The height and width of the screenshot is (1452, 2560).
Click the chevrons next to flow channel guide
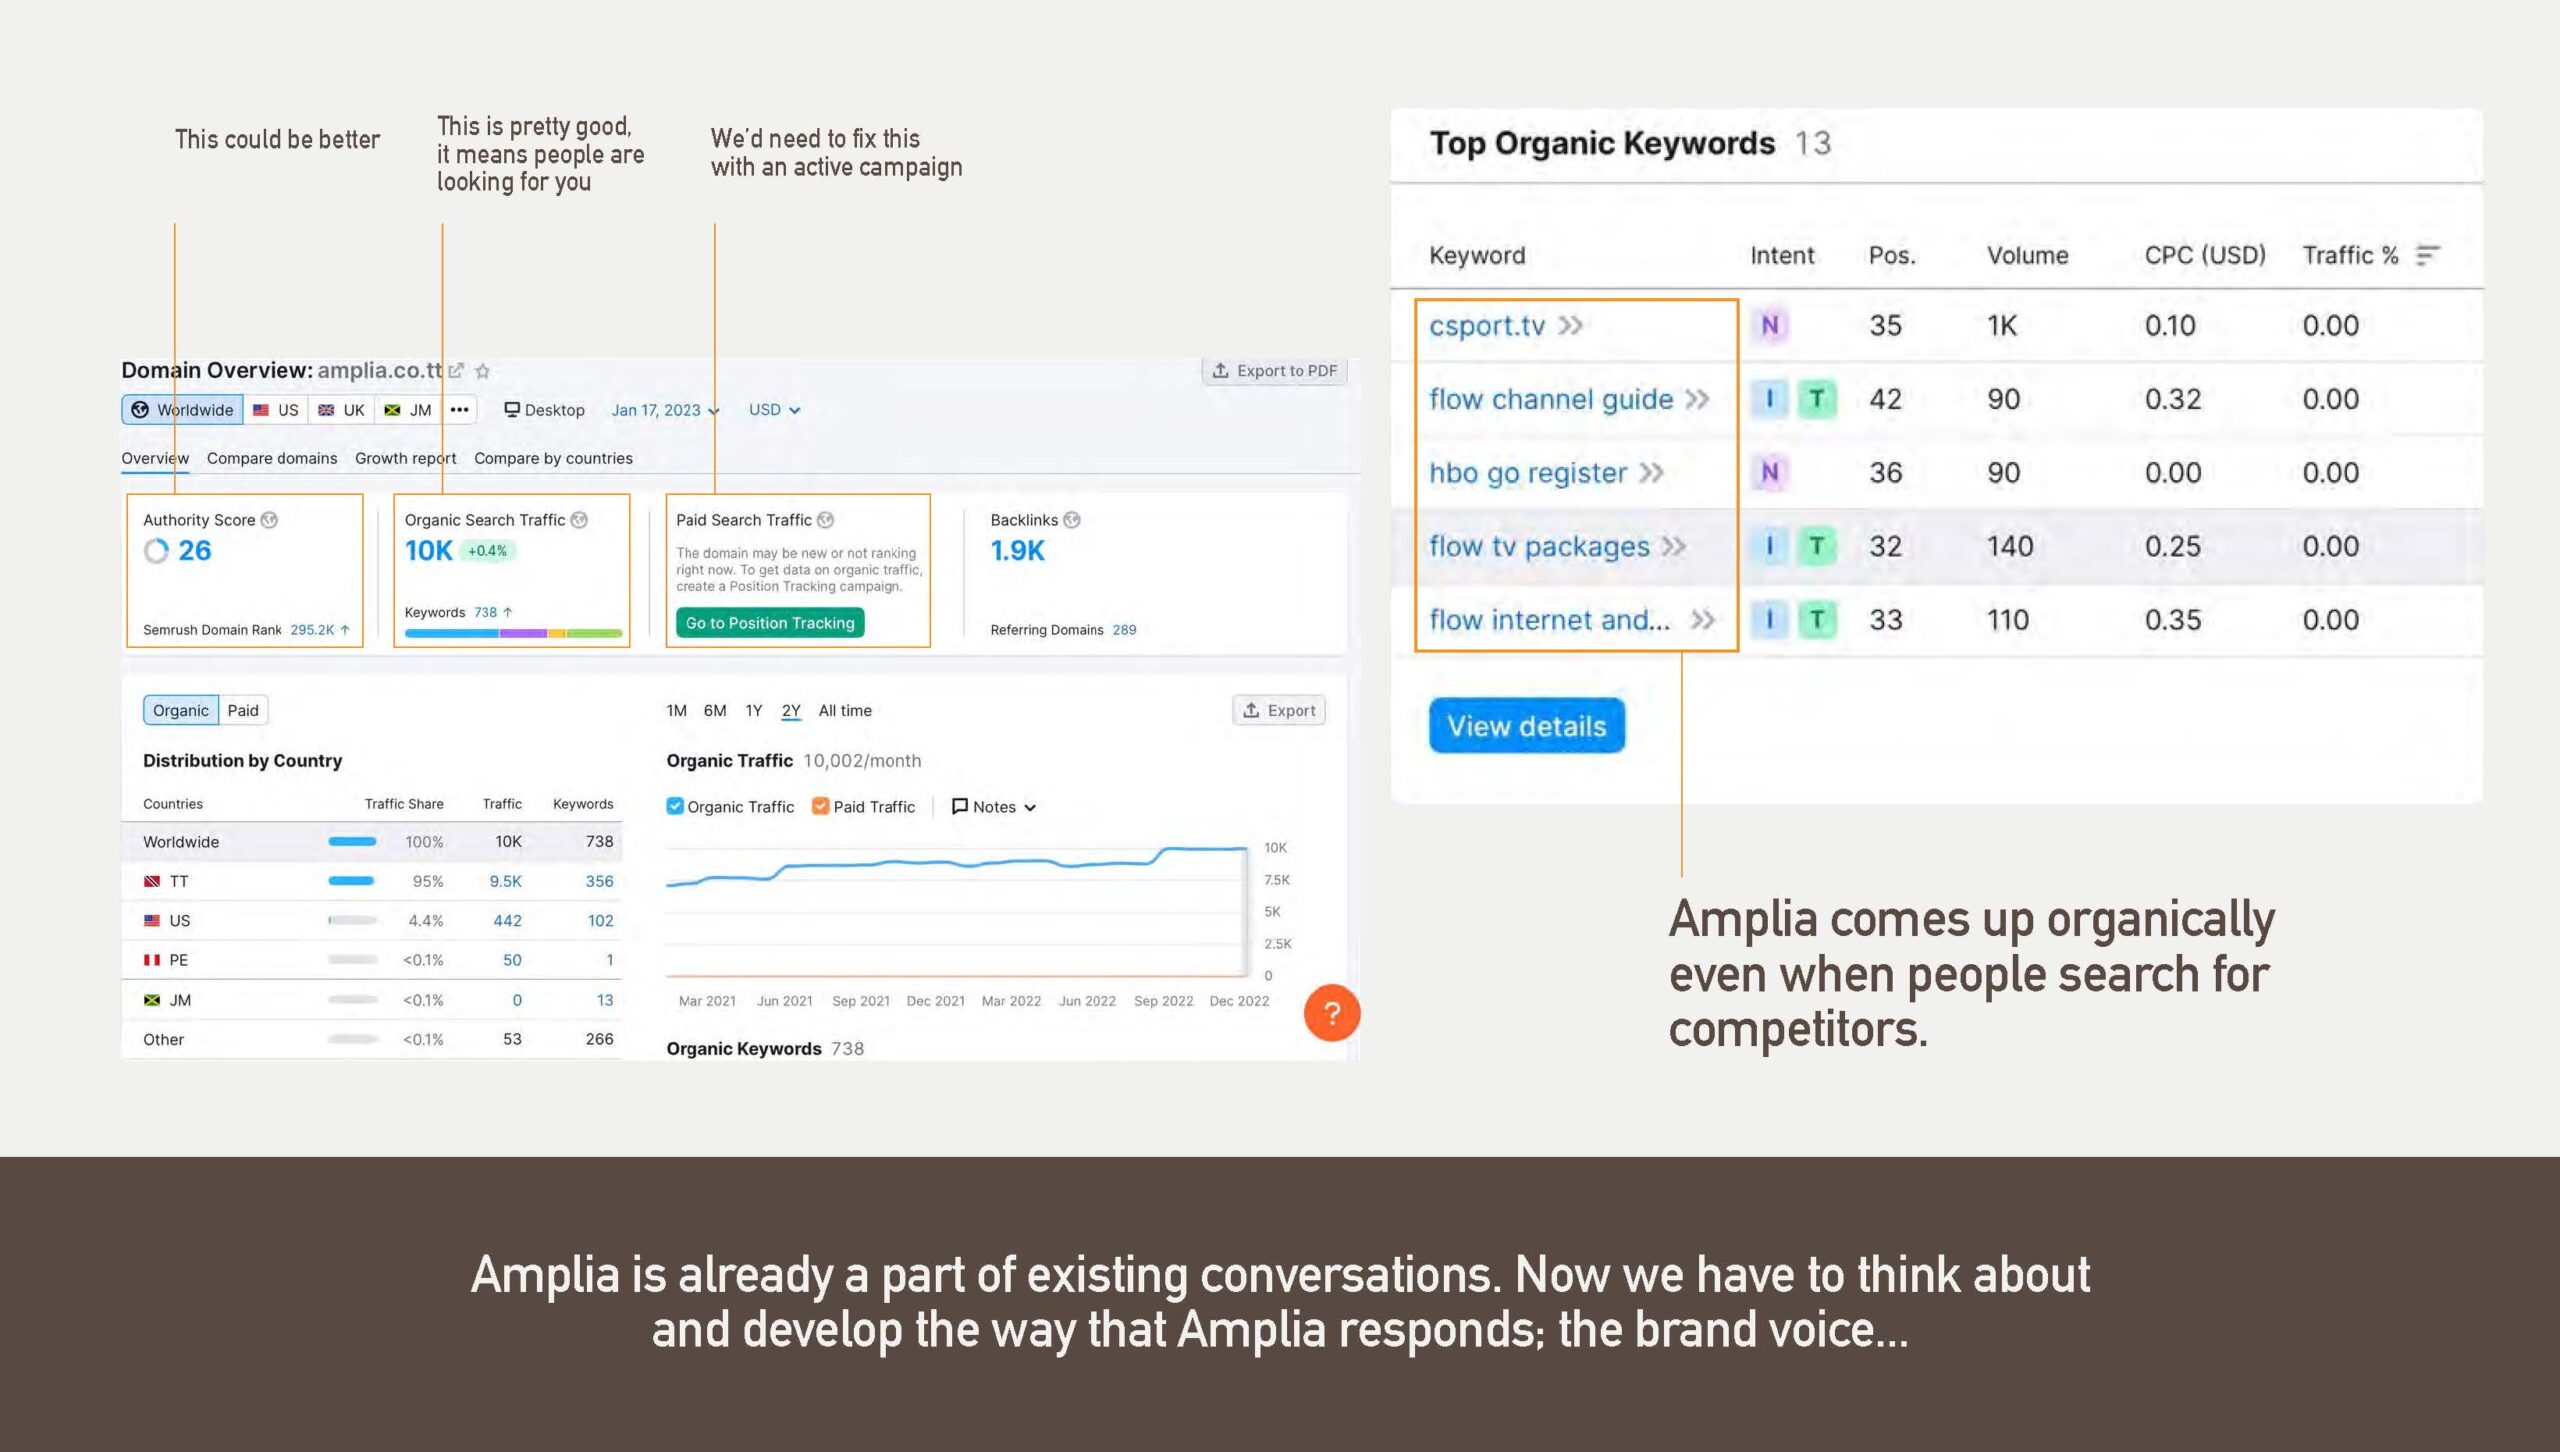coord(1697,399)
